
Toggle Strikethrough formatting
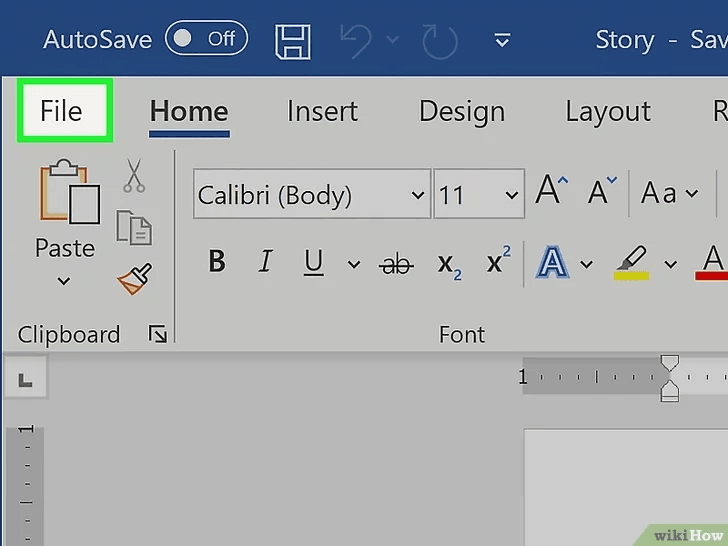point(396,265)
